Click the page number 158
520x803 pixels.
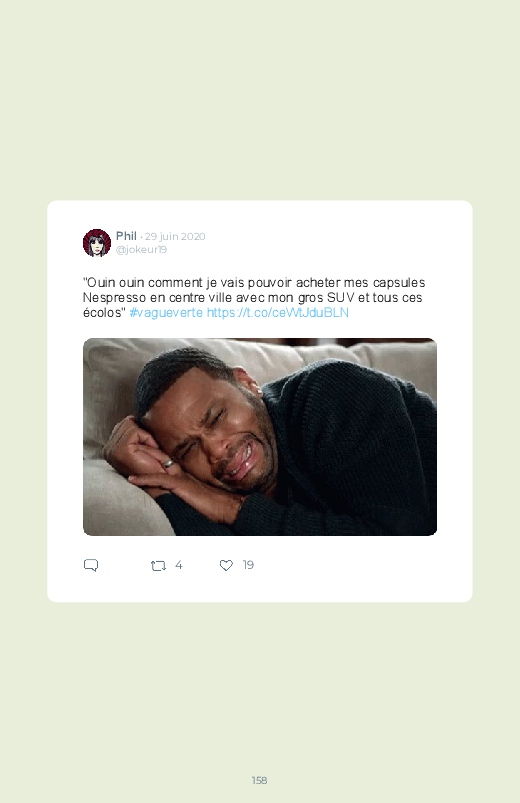(259, 780)
